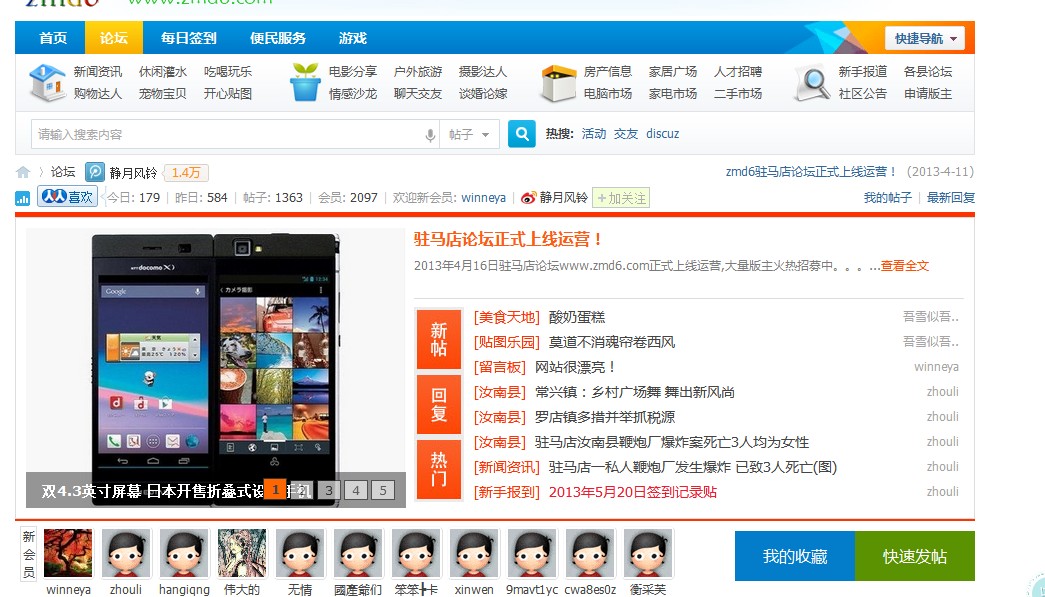Open the 房产信息 board link
The image size is (1045, 597).
(x=608, y=72)
